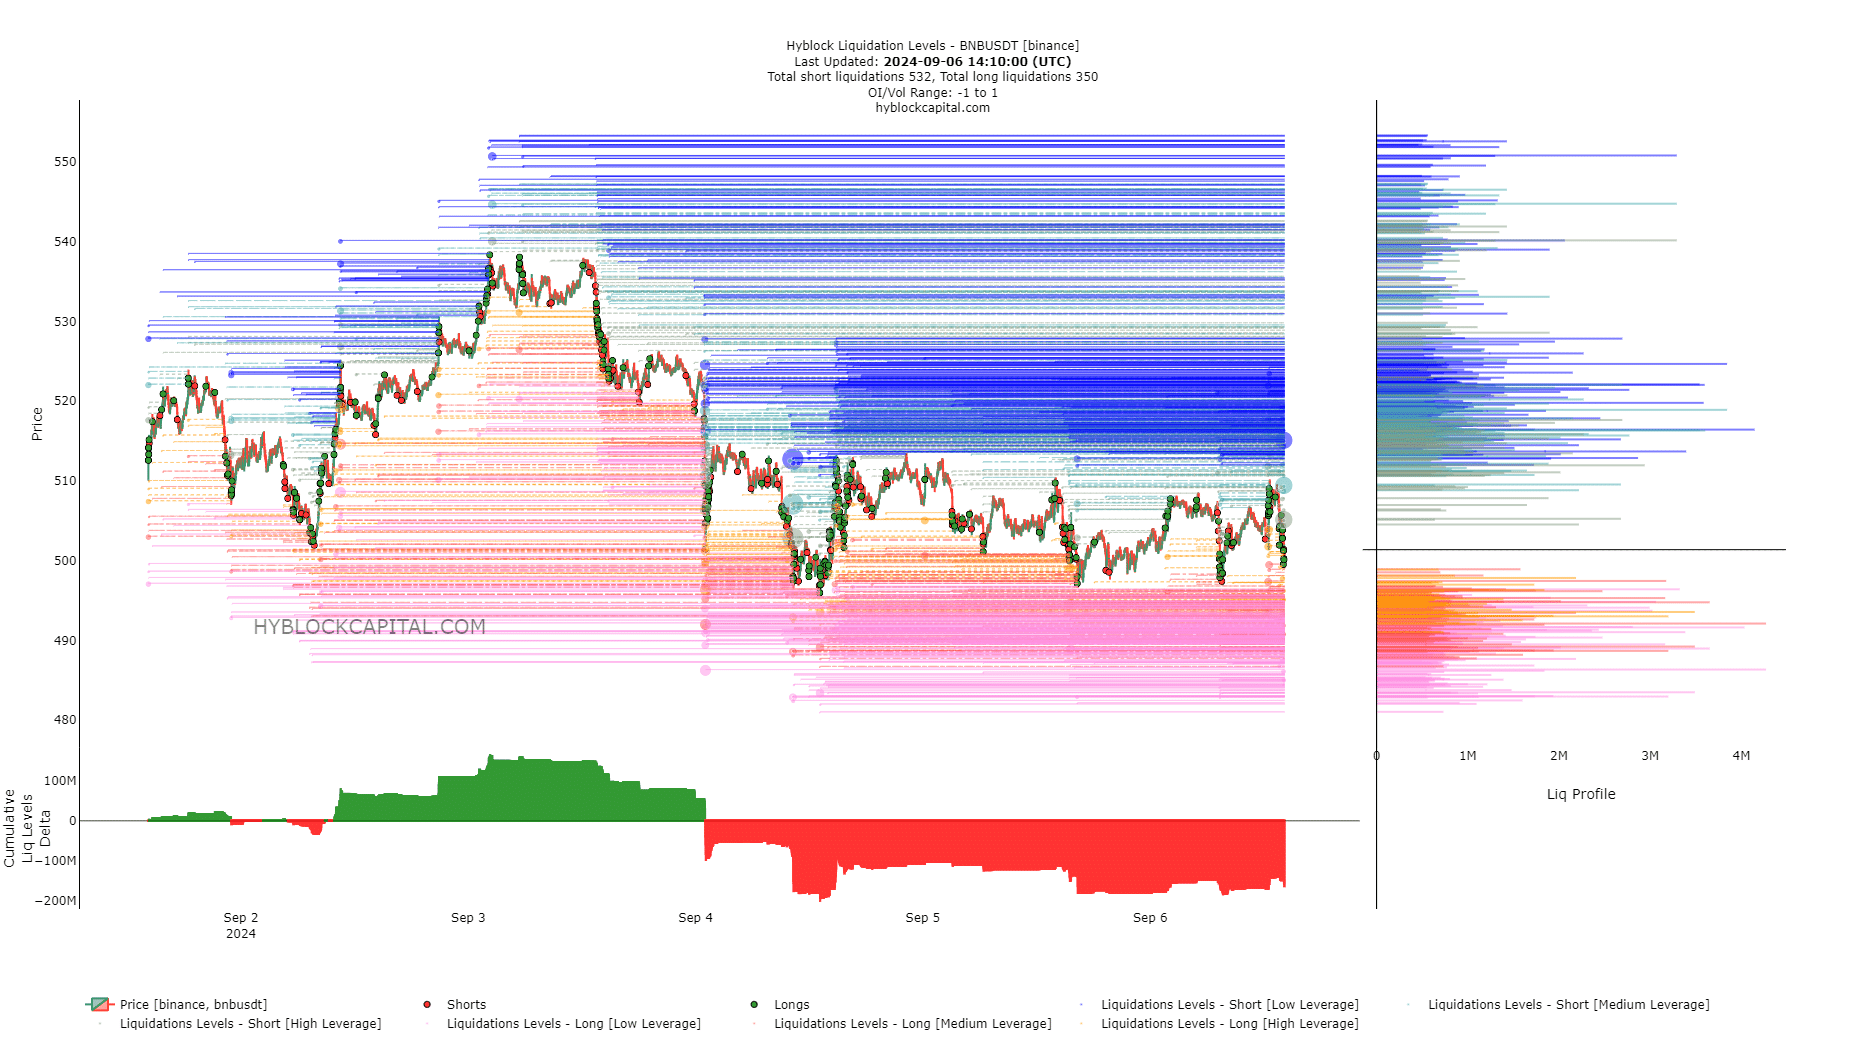Click the 'Sep 5' date axis label
This screenshot has height=1050, width=1866.
(x=922, y=917)
